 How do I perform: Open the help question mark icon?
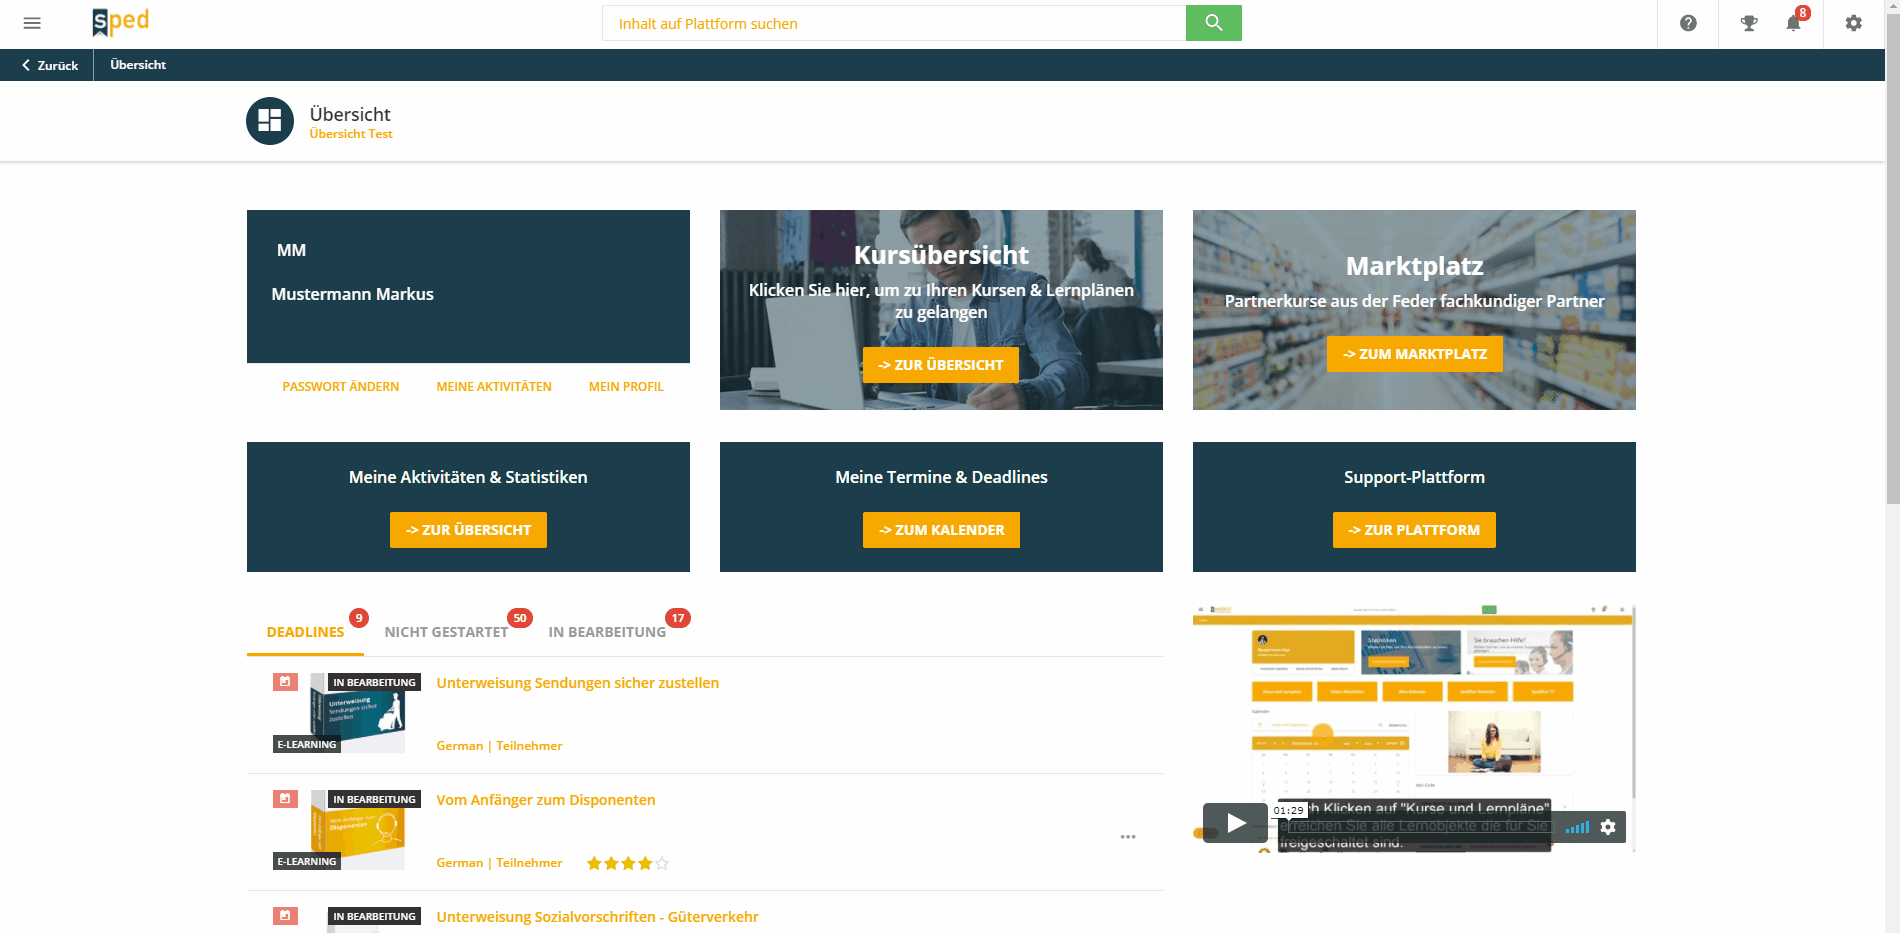1688,23
